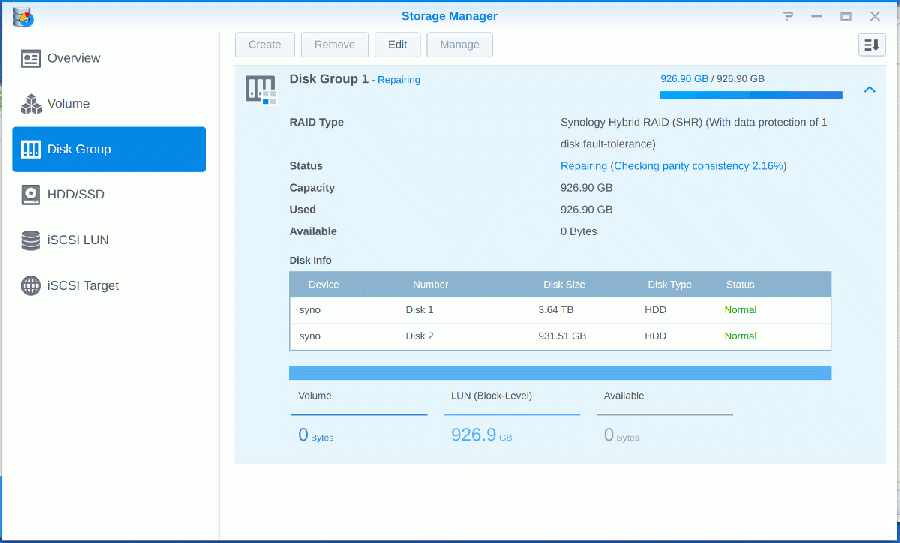
Task: Click the Disk Type column header
Action: (669, 285)
